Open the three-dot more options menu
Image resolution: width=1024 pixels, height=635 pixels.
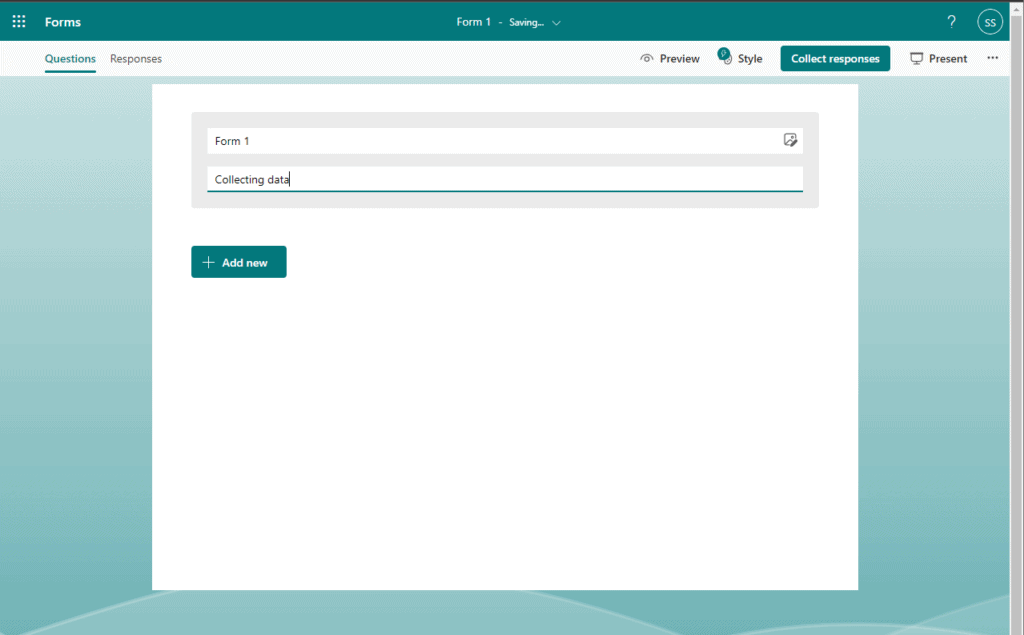point(992,58)
